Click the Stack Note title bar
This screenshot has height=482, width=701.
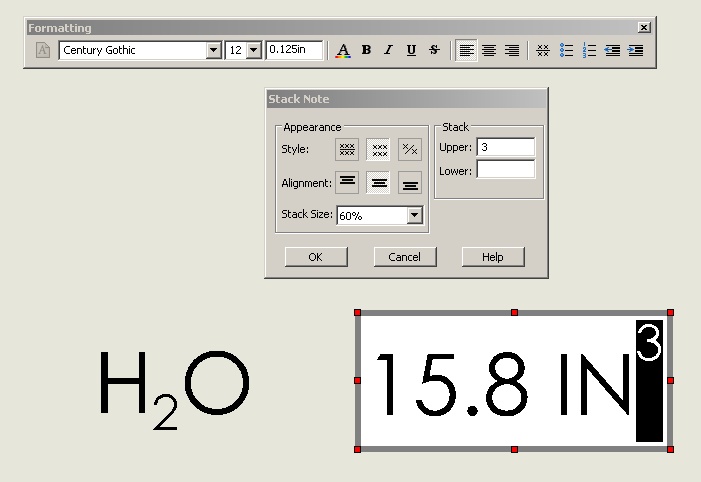406,99
